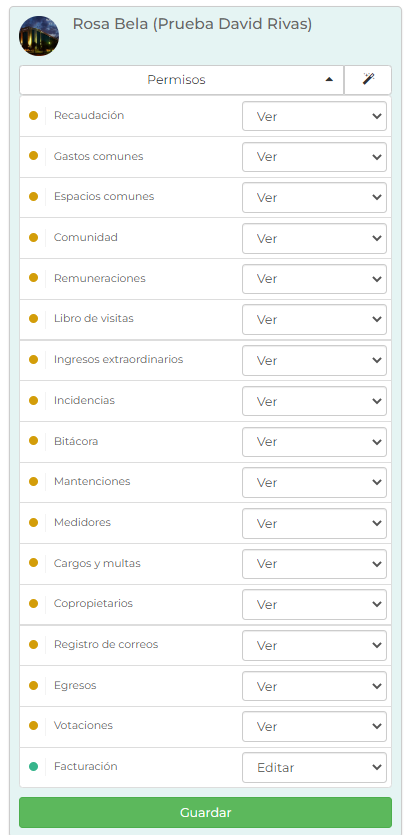Click the magic wand icon button
This screenshot has width=410, height=835.
coord(368,80)
